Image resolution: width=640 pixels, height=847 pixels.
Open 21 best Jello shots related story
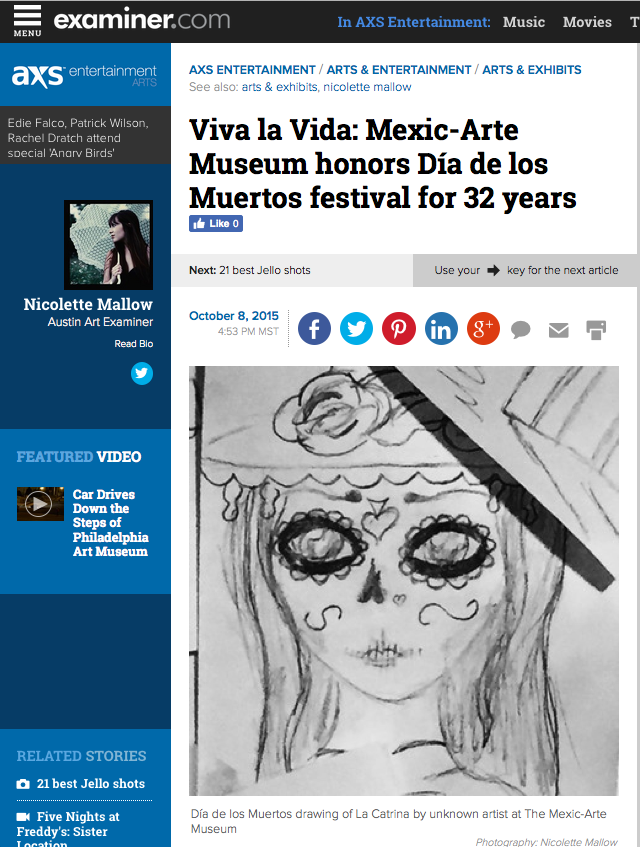[x=91, y=783]
